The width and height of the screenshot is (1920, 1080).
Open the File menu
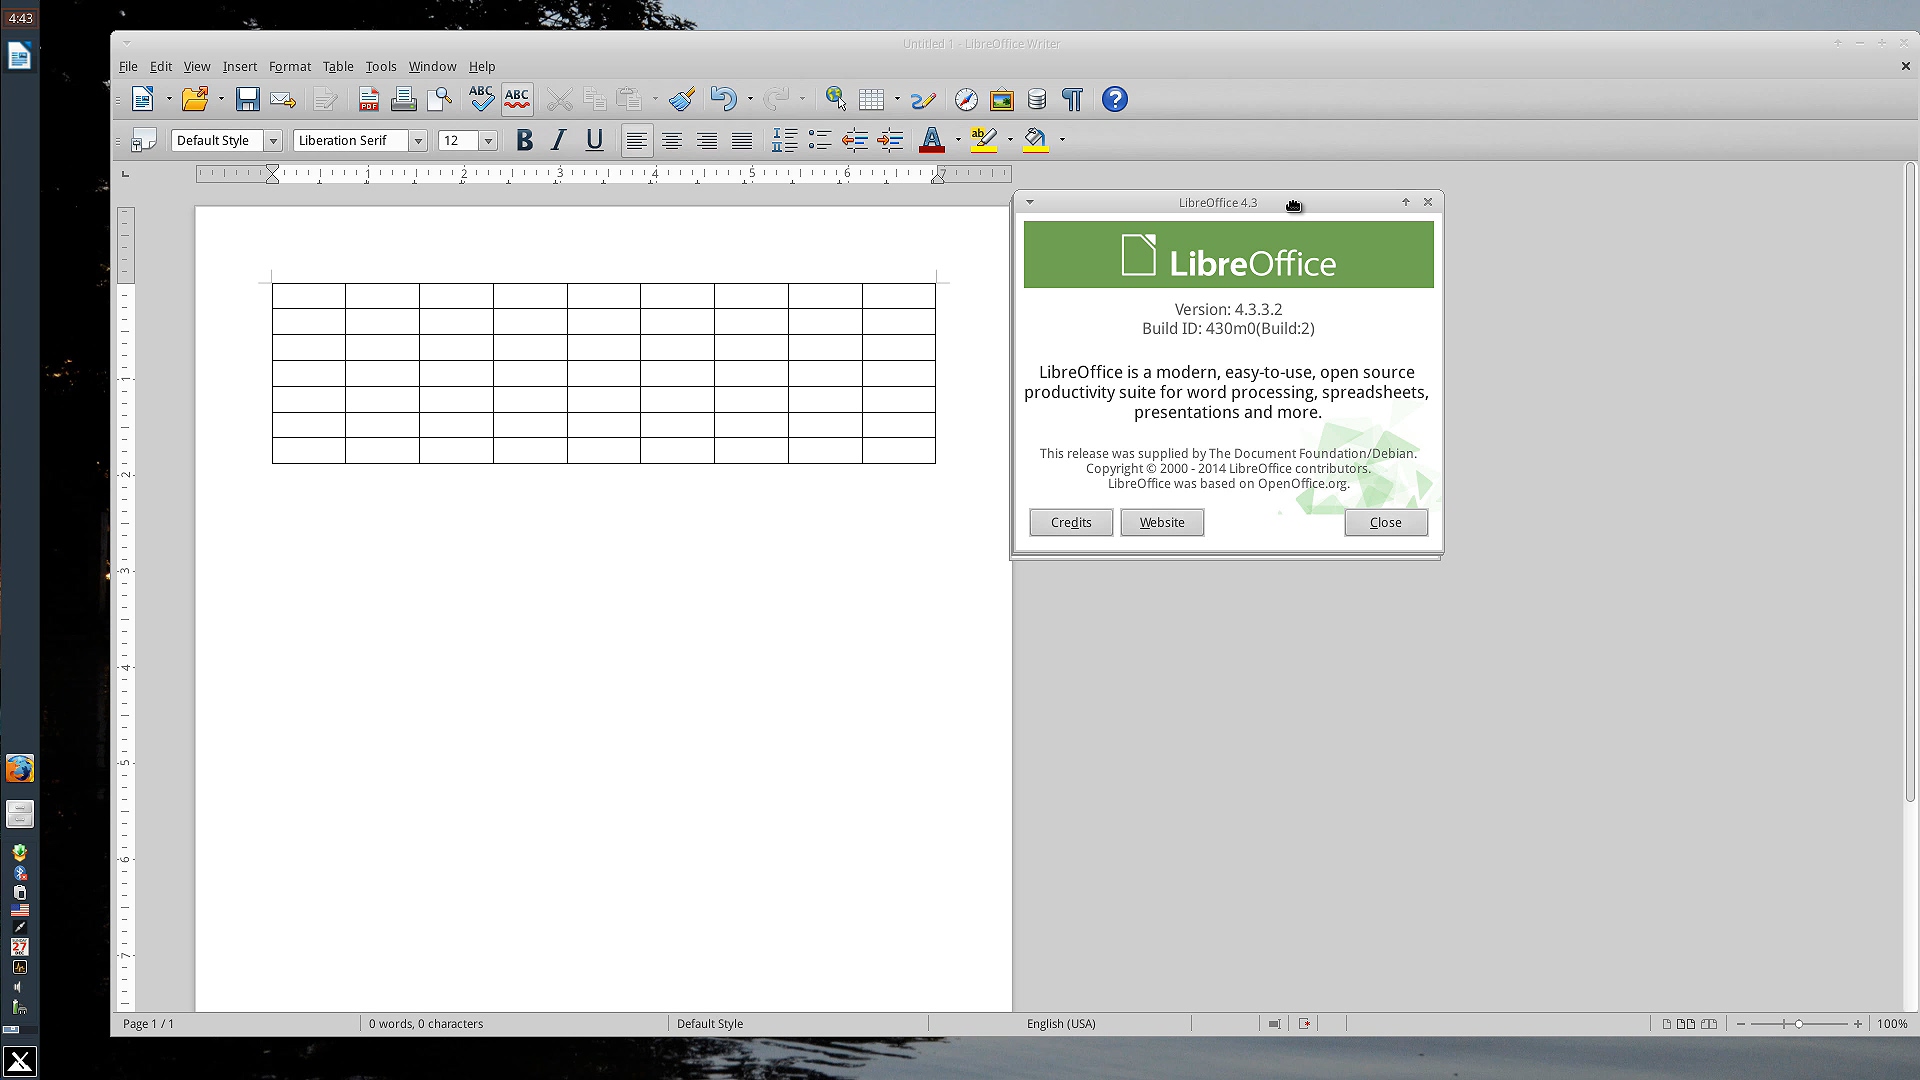pos(128,66)
